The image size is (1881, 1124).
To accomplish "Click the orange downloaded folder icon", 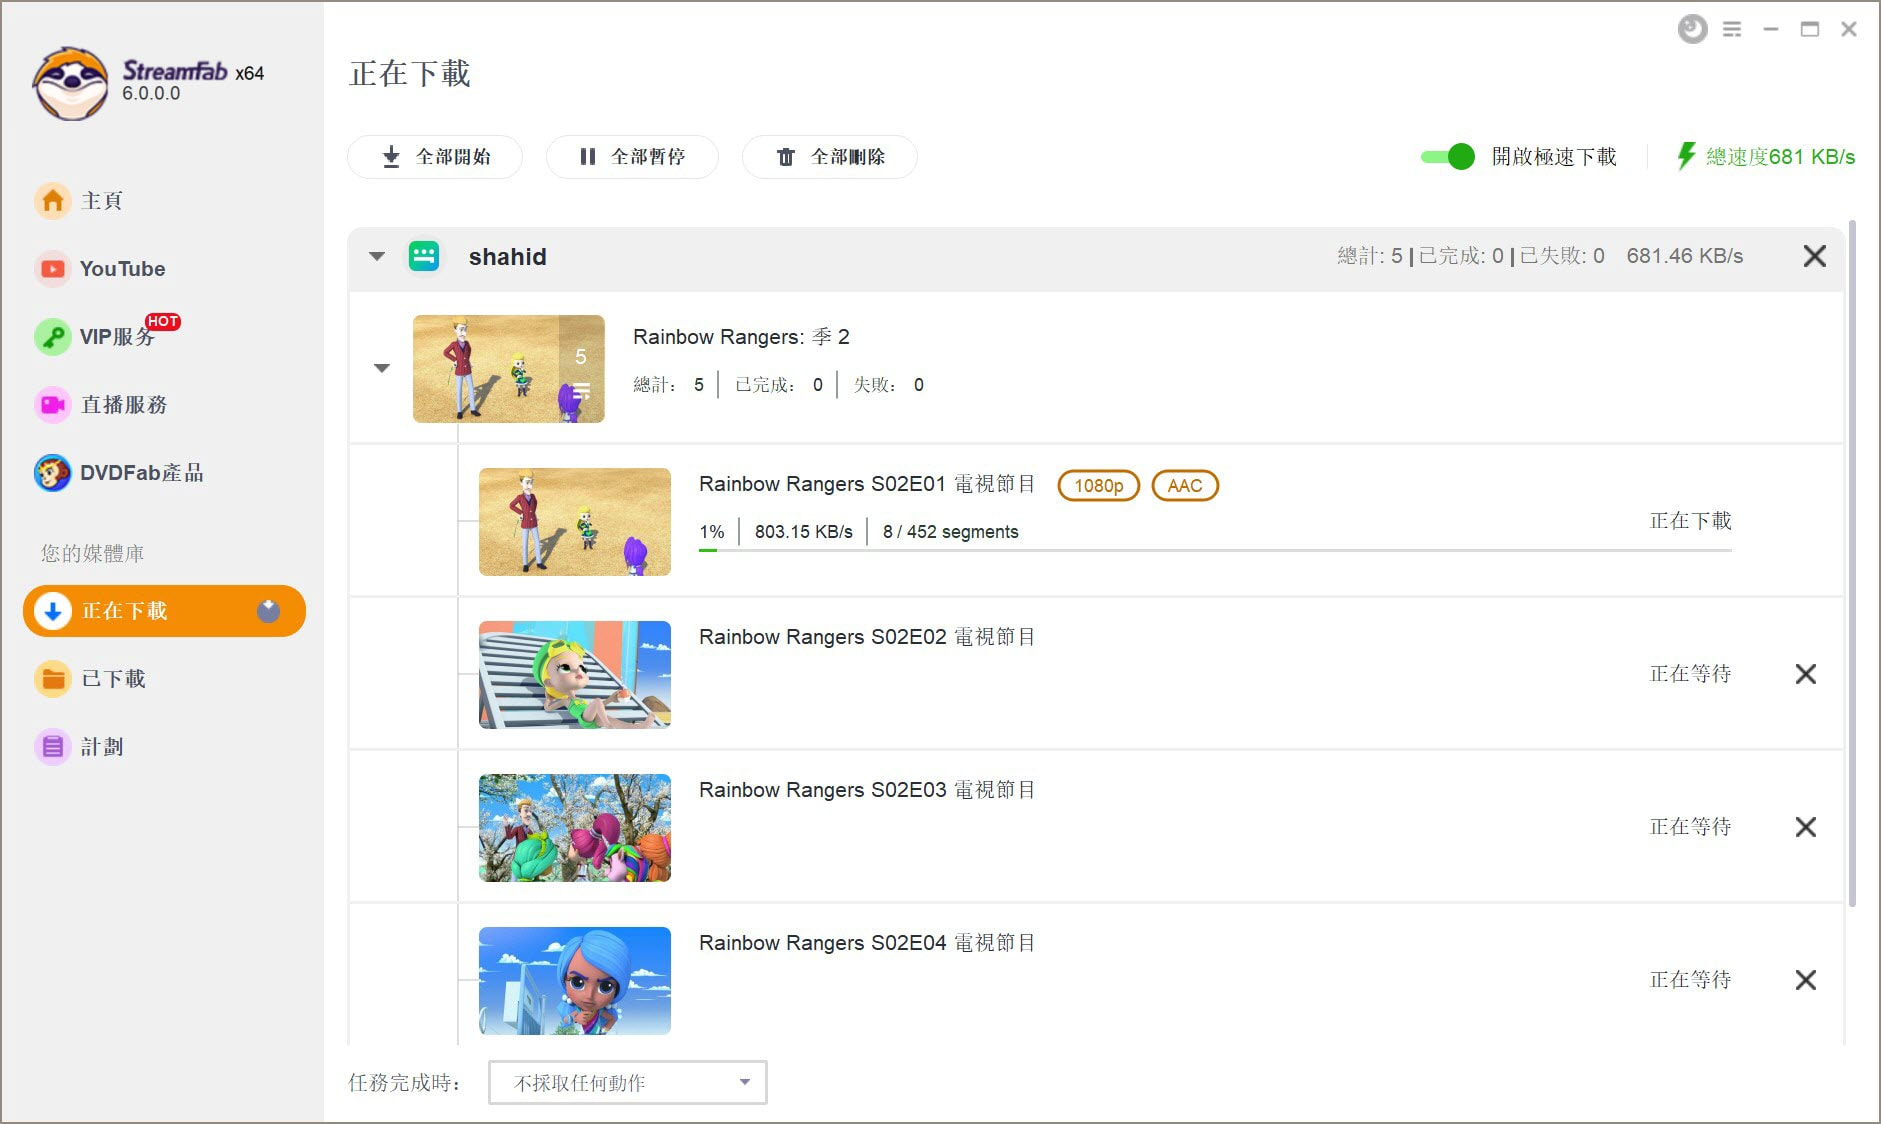I will click(x=53, y=679).
